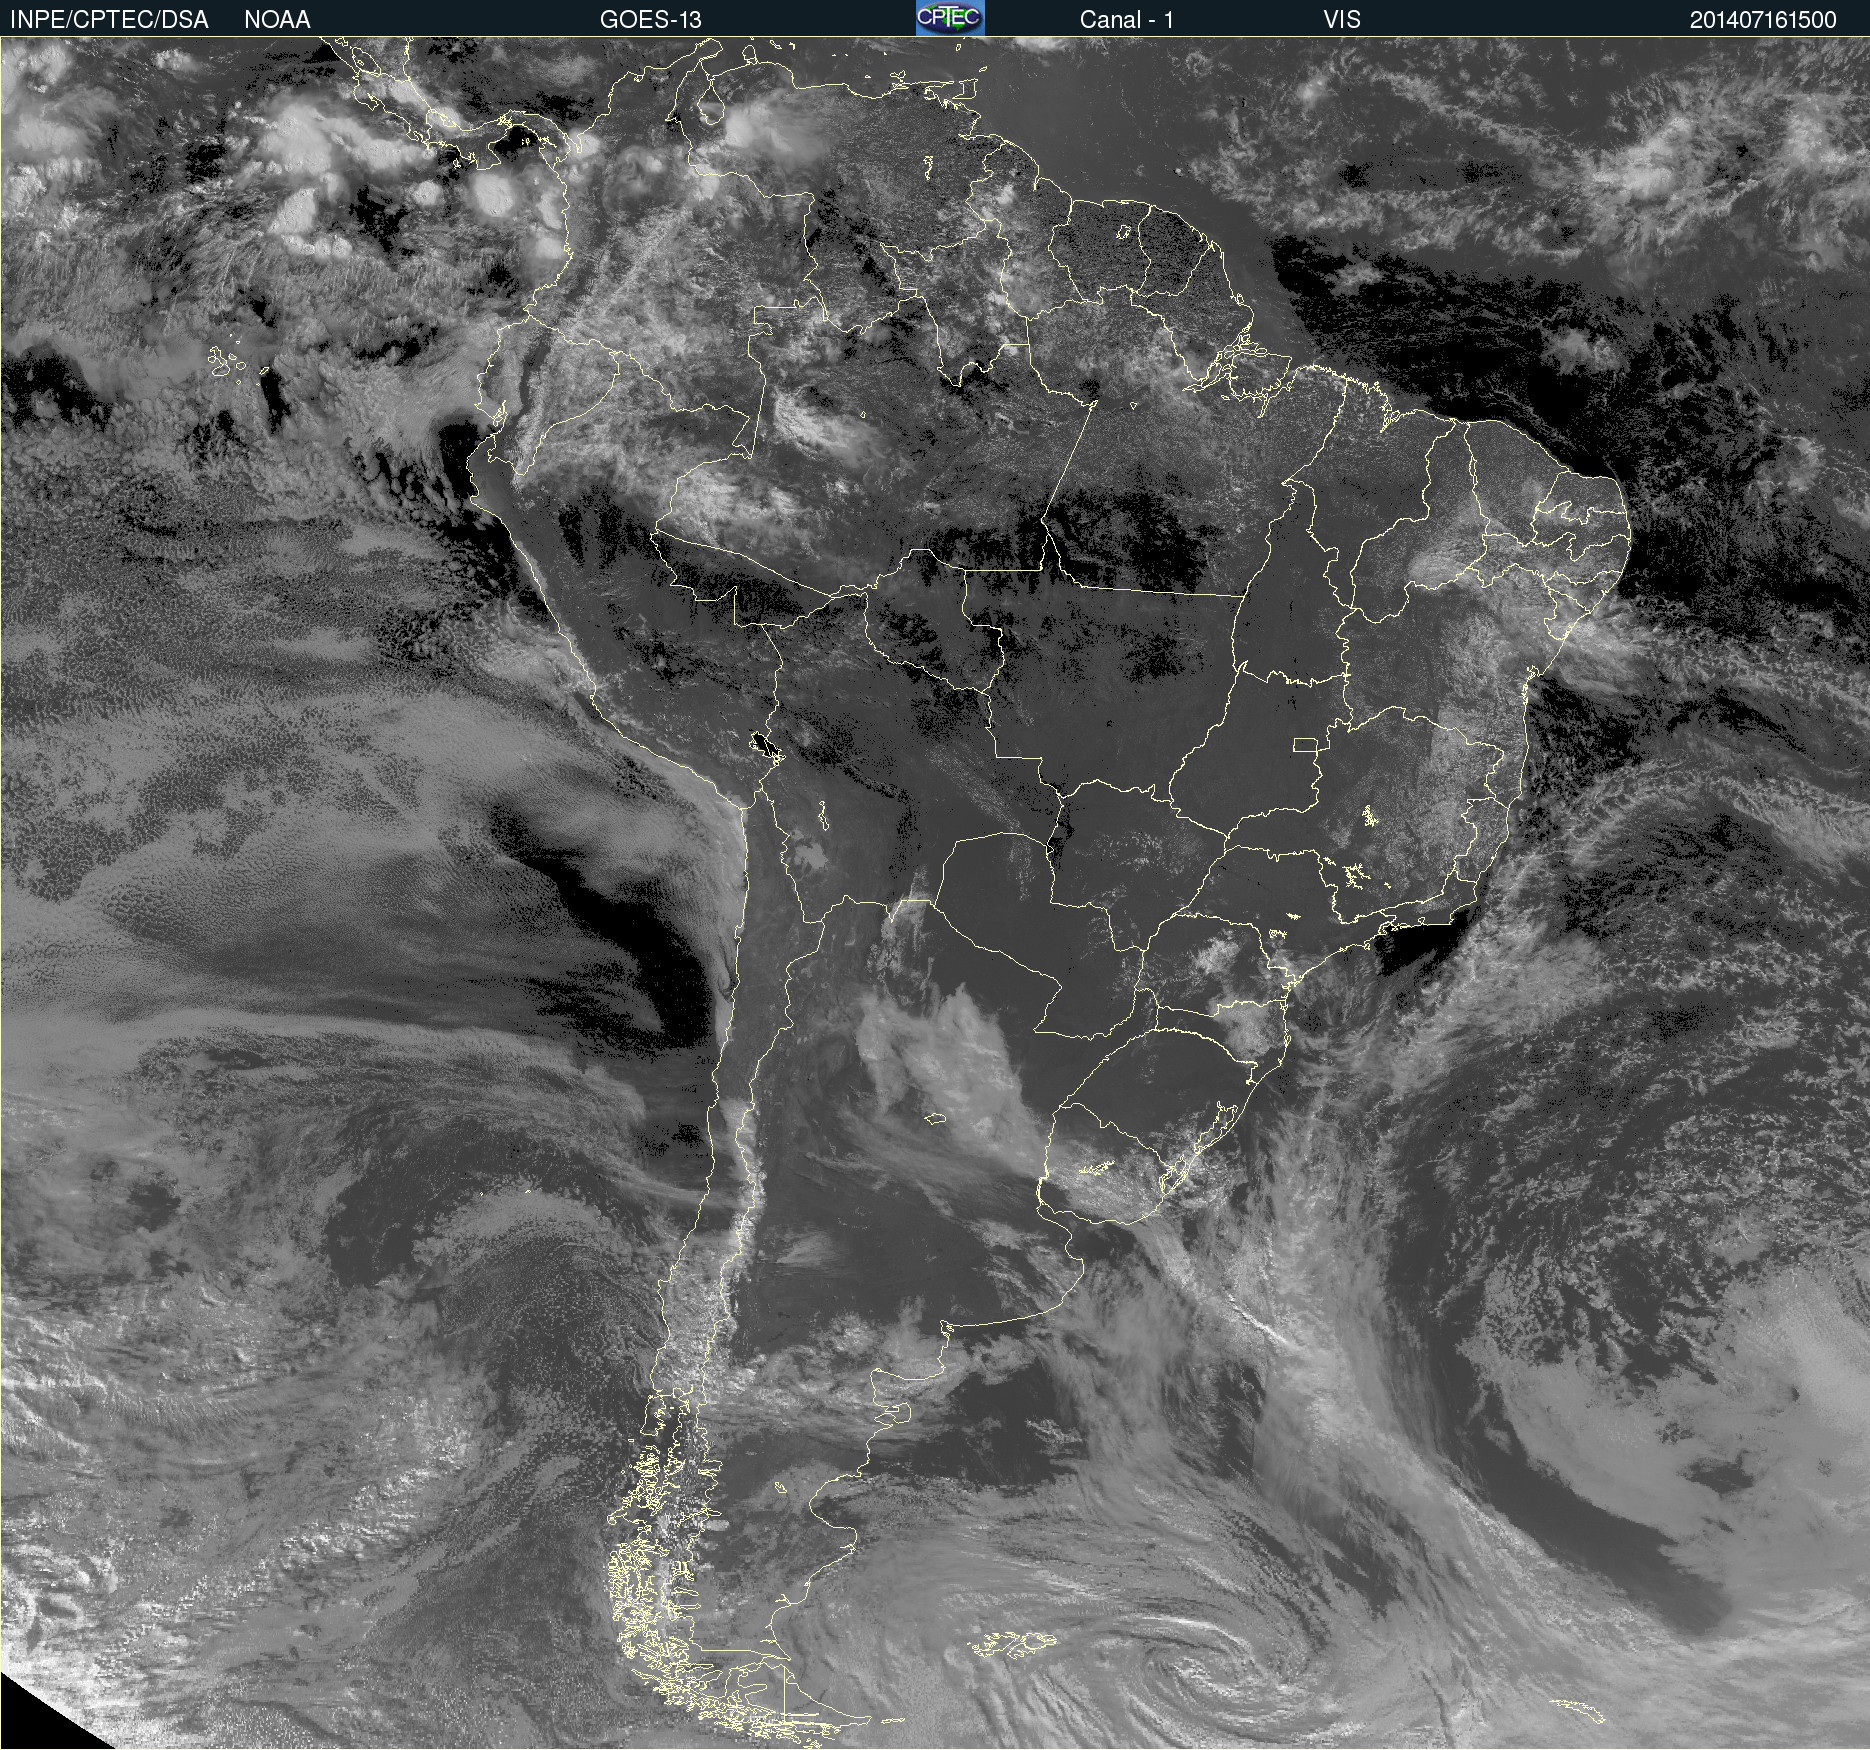
Task: Click the GOES-13 satellite label
Action: [x=650, y=20]
